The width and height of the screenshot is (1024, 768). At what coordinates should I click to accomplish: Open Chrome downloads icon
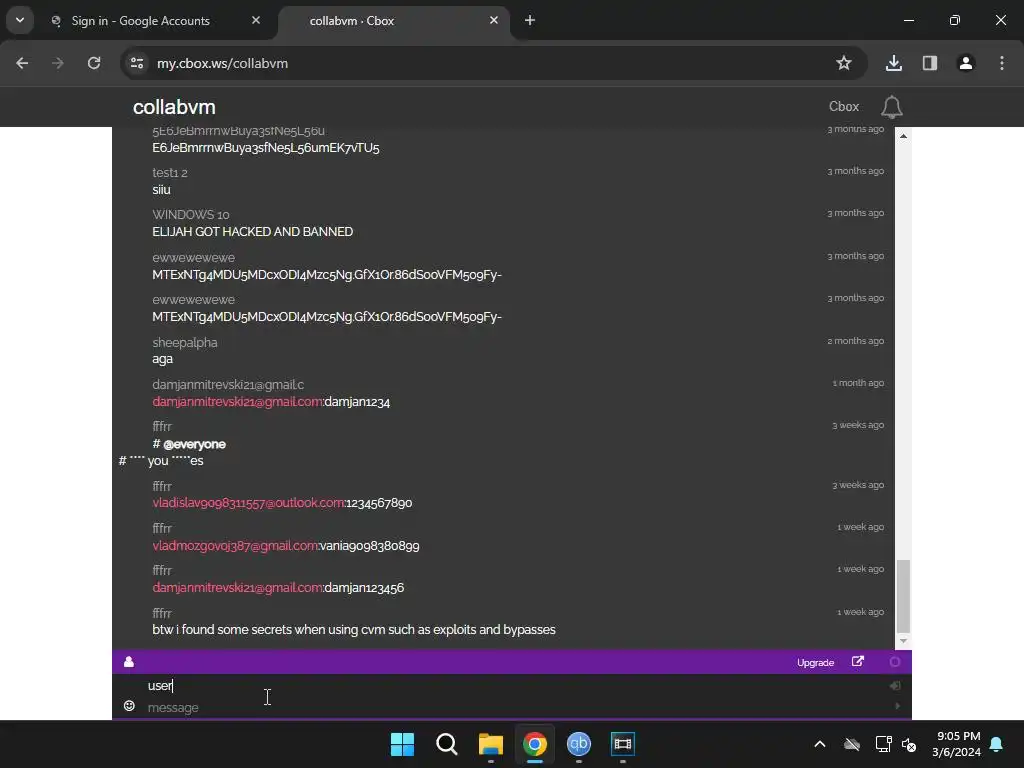[x=893, y=63]
